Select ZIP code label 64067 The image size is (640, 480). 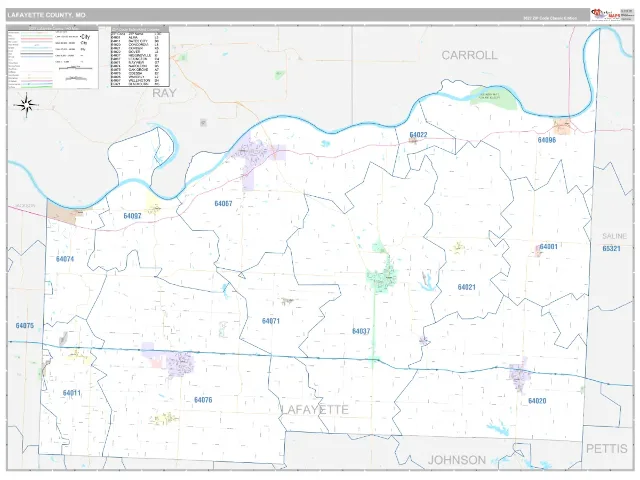pyautogui.click(x=223, y=203)
